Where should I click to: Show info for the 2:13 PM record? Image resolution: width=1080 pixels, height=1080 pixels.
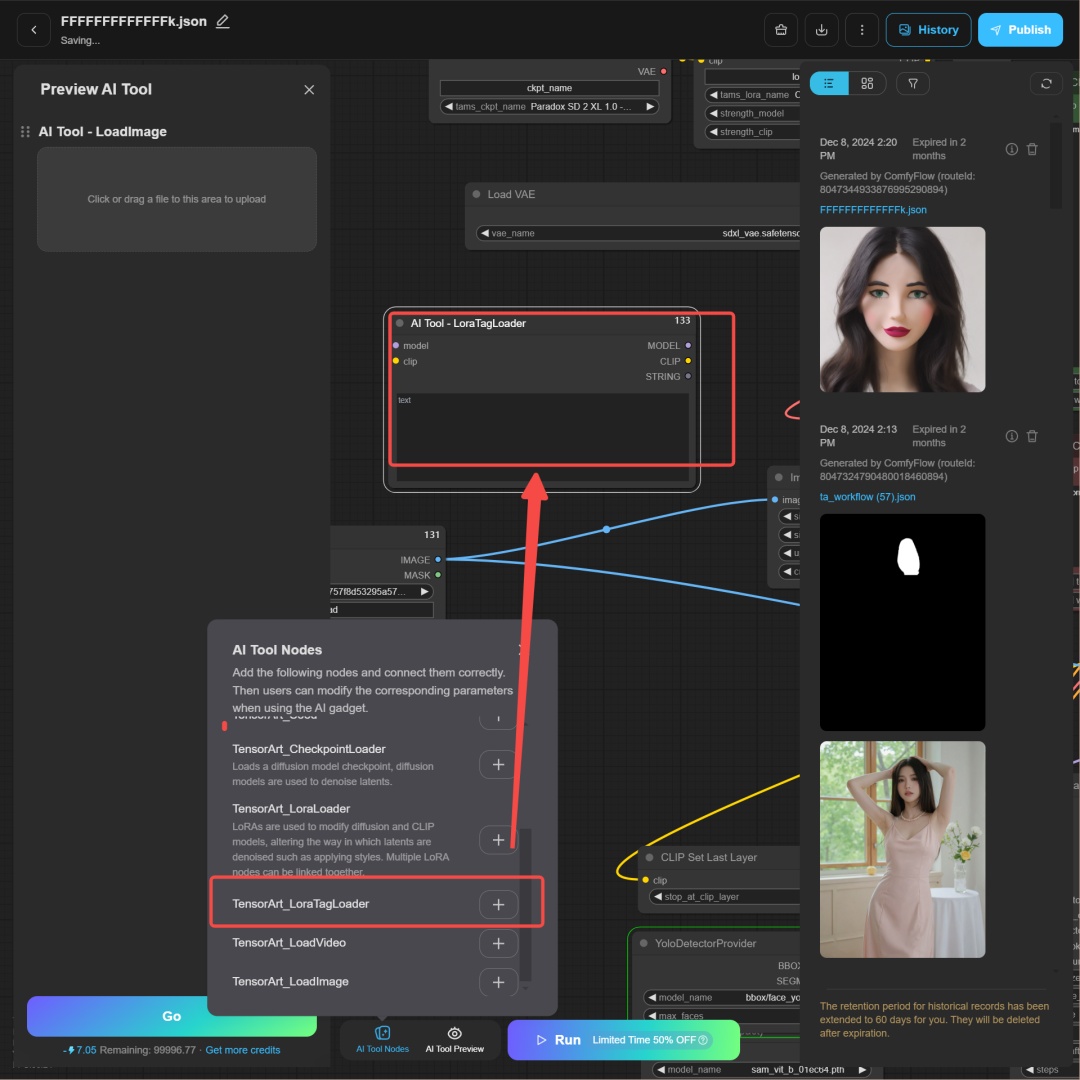point(1011,436)
